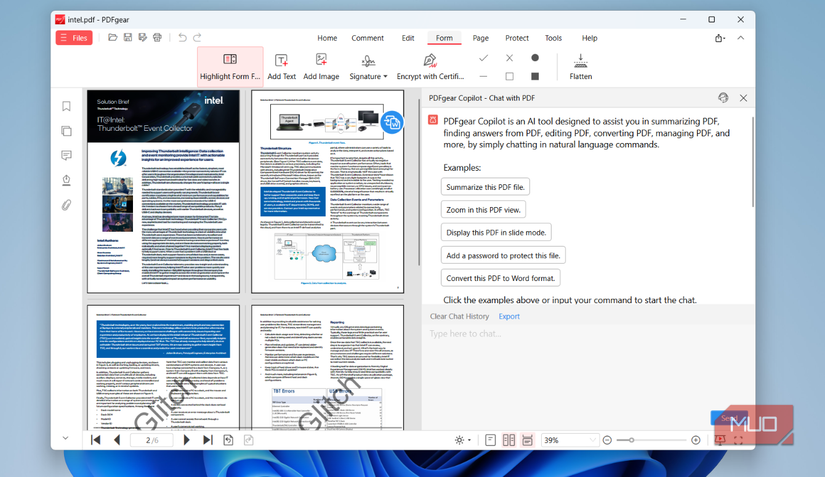Go to the last page

point(208,440)
